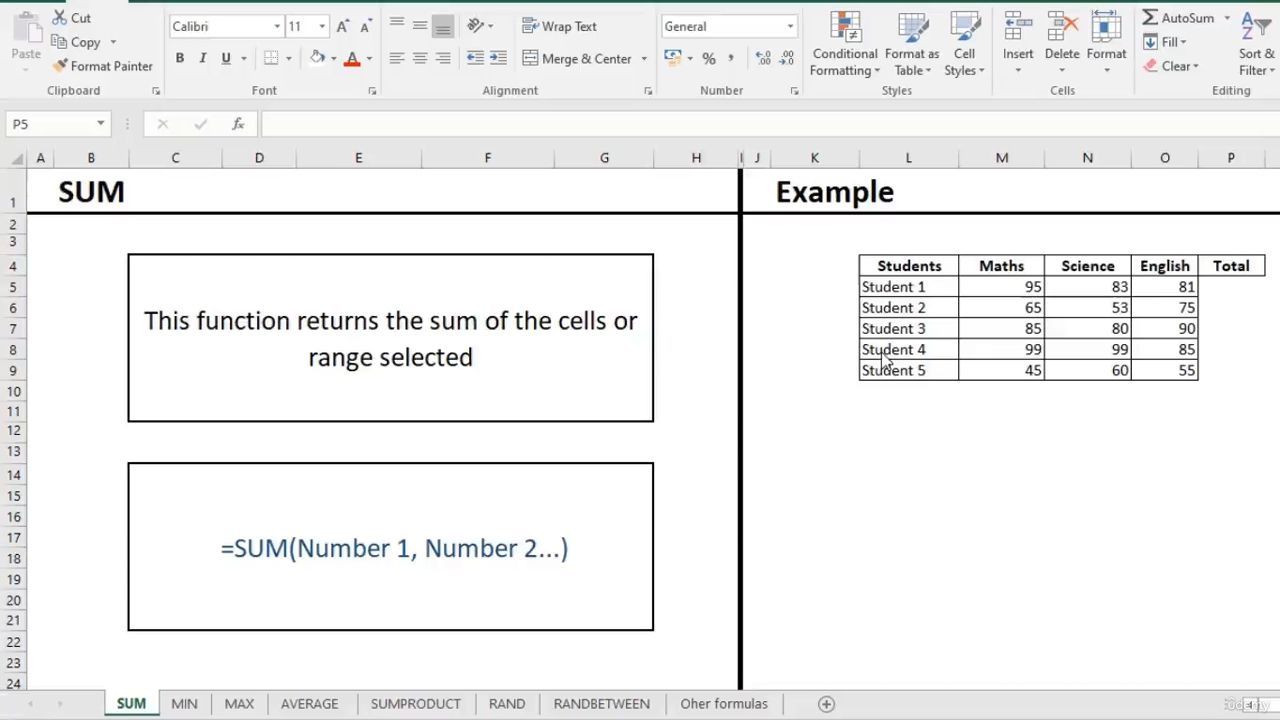Click the Insert cells icon
The width and height of the screenshot is (1280, 720).
[1018, 26]
